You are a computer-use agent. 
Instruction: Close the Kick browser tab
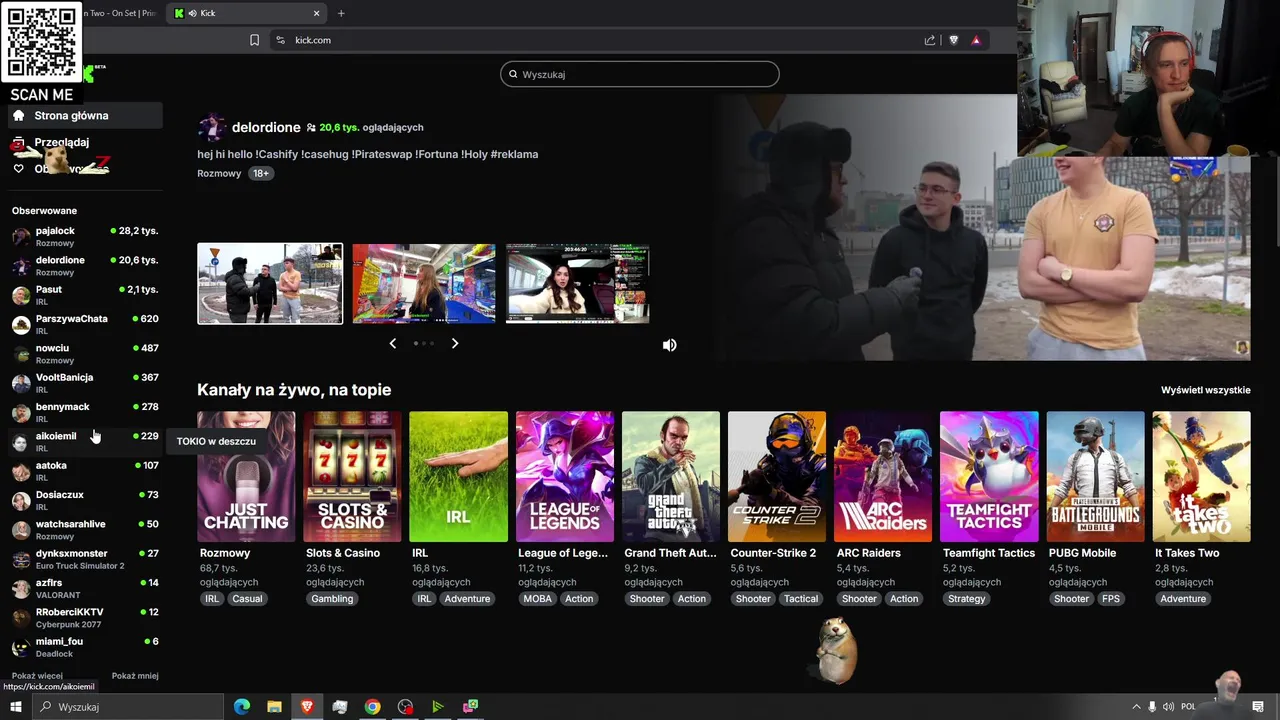coord(317,13)
